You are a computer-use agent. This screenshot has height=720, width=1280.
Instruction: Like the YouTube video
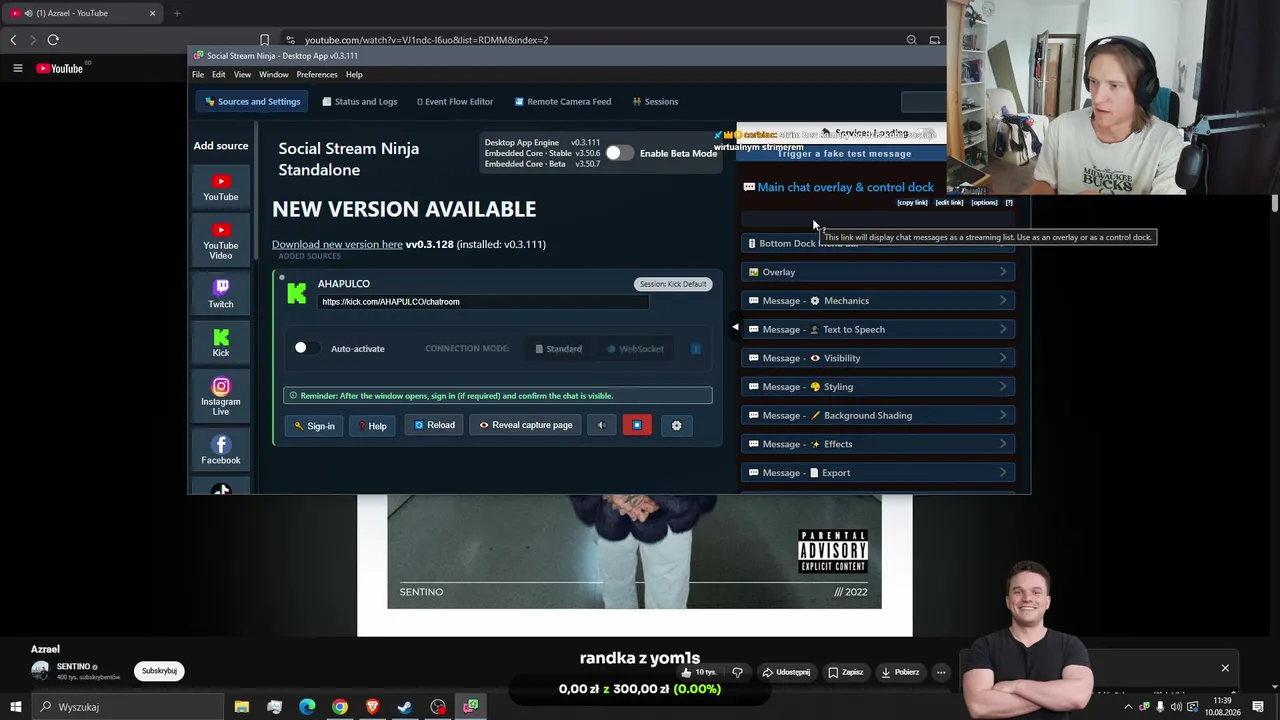700,672
